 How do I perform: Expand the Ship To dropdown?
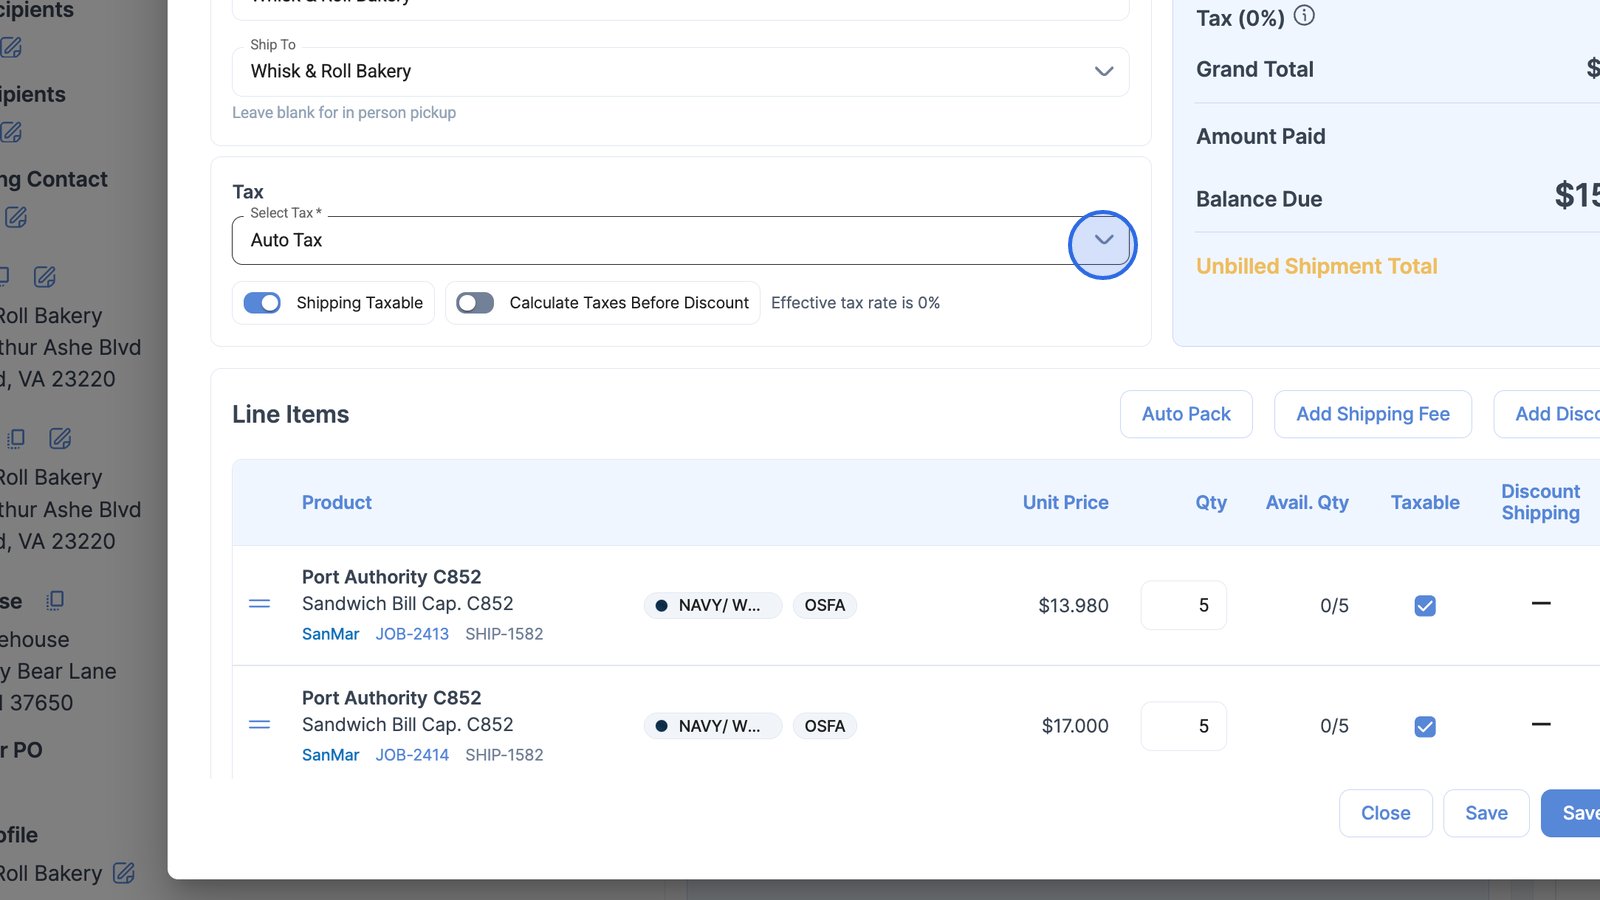[1103, 72]
